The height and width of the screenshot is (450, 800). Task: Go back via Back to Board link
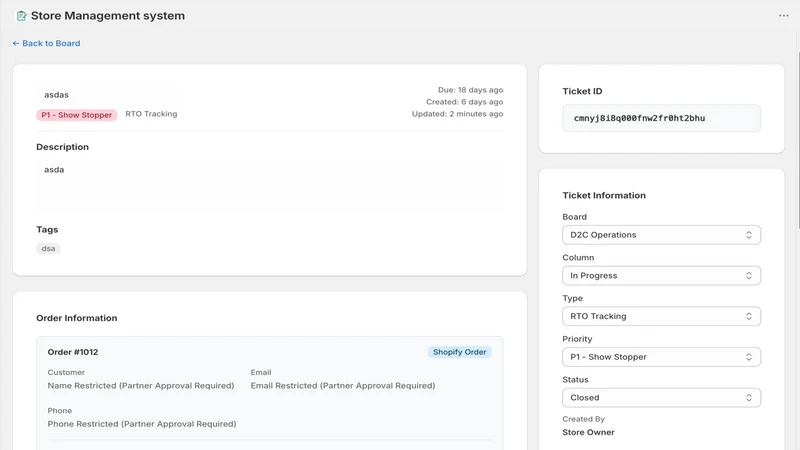(46, 43)
